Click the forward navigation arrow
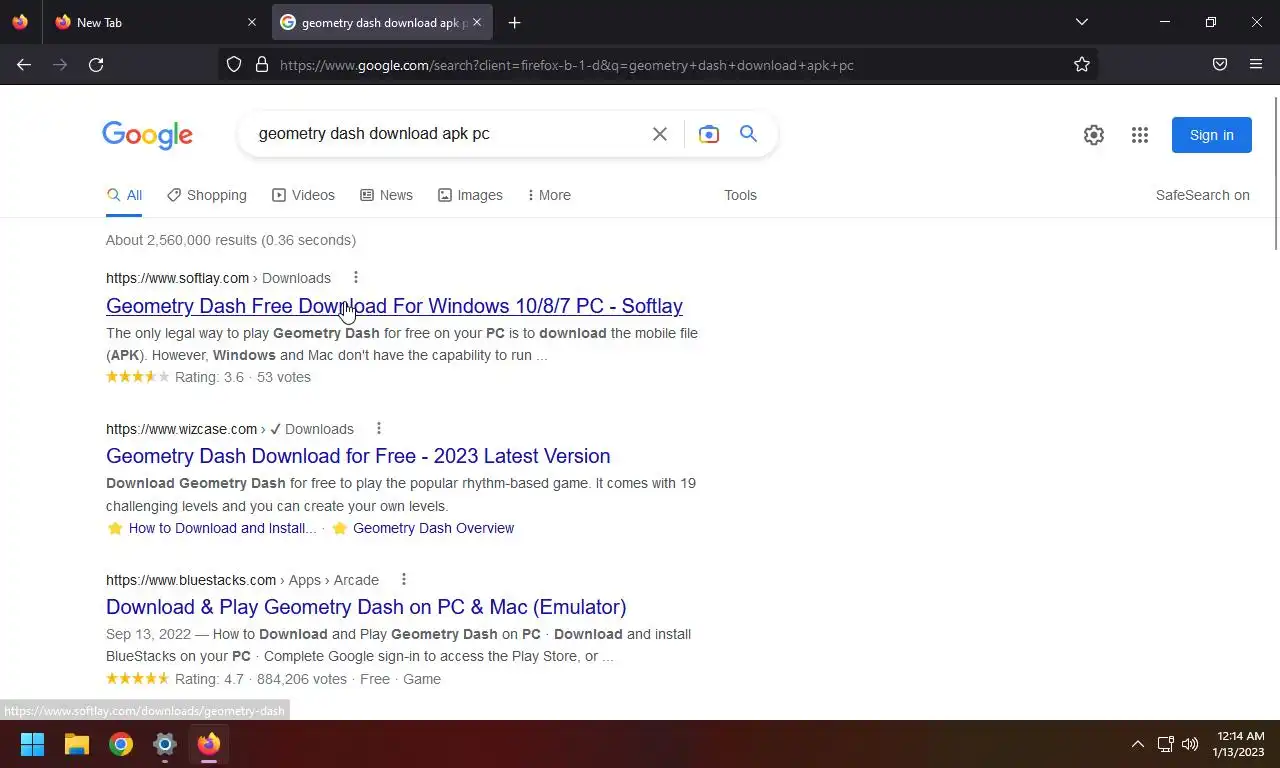Image resolution: width=1280 pixels, height=768 pixels. [60, 65]
